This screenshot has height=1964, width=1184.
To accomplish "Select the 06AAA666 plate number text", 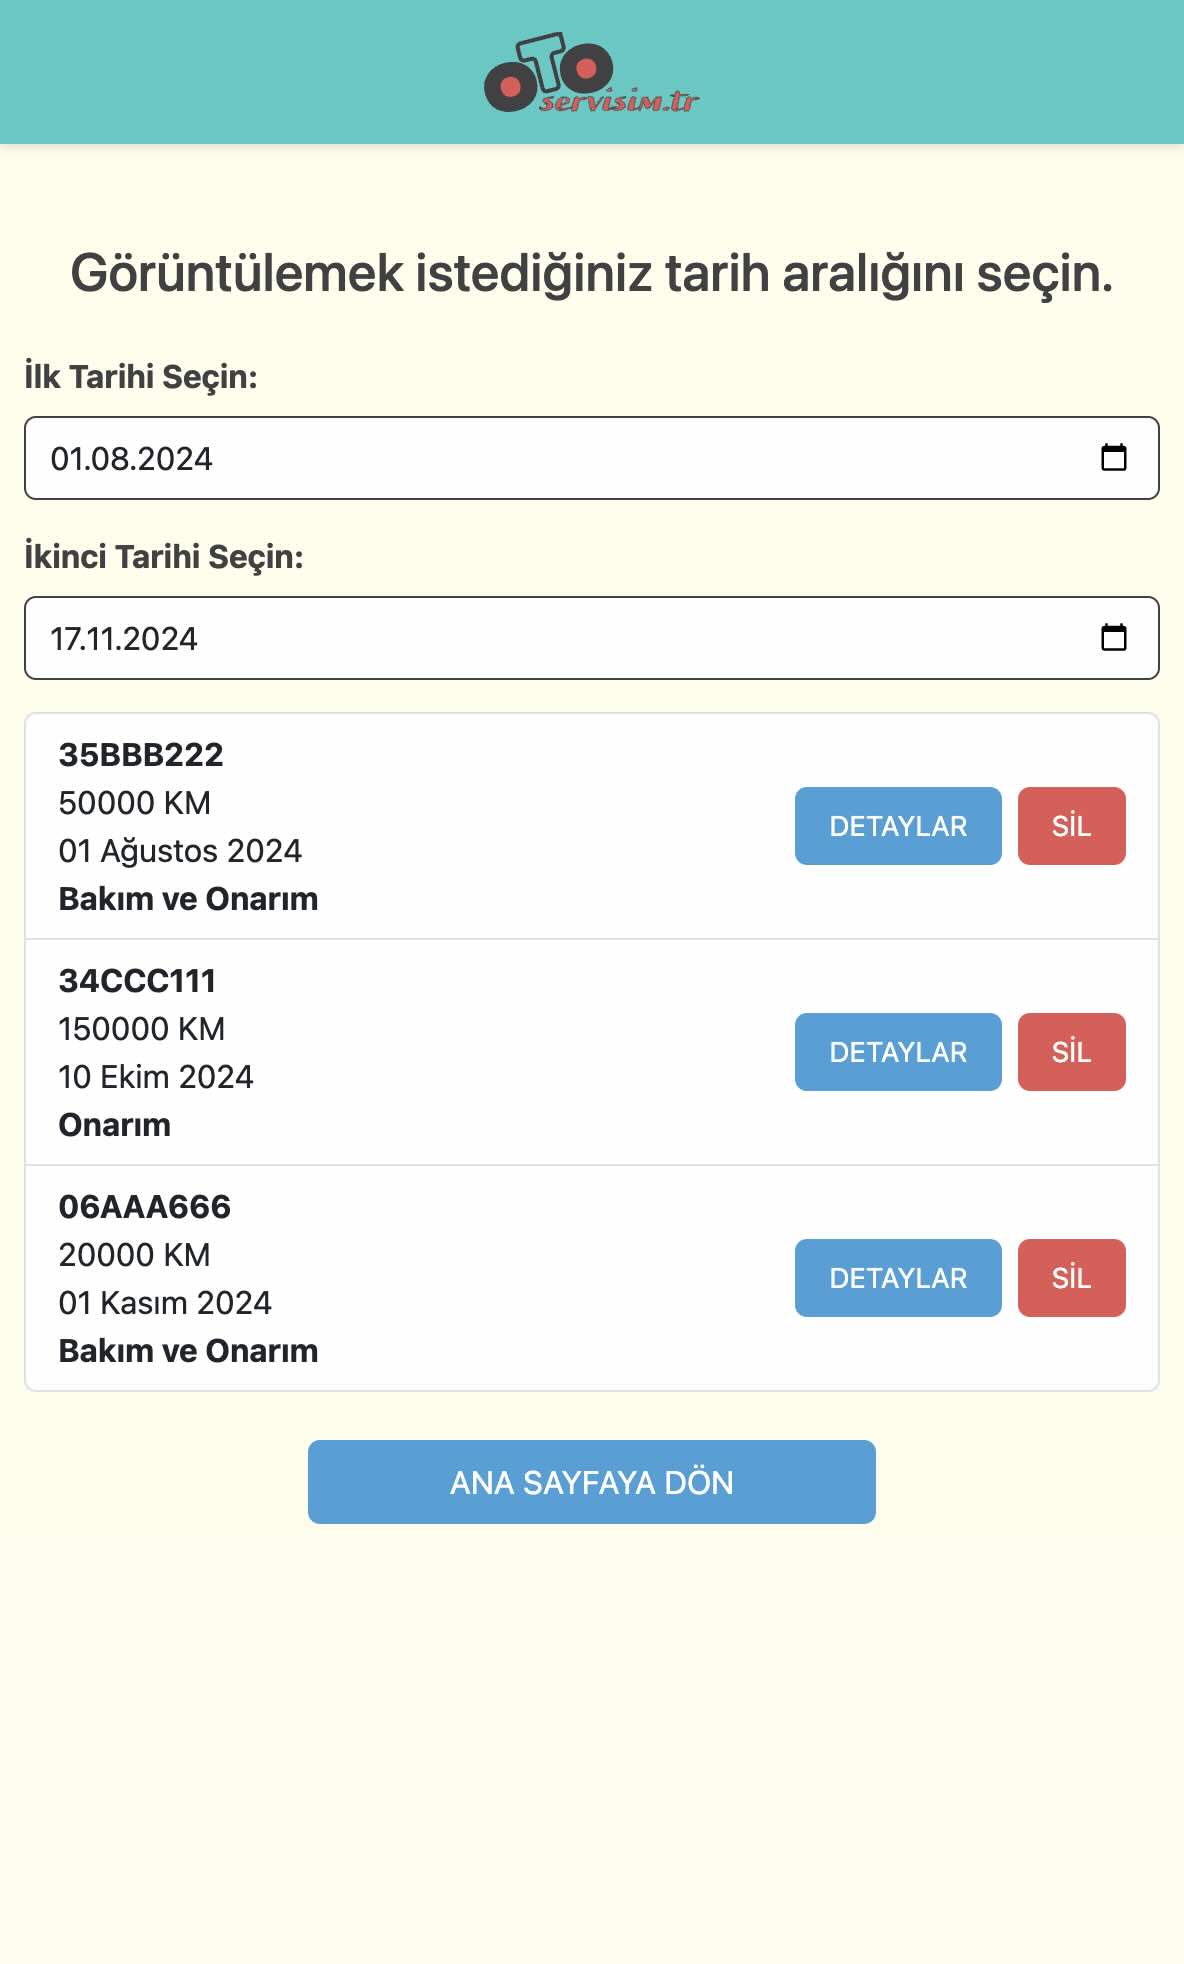I will click(x=145, y=1207).
